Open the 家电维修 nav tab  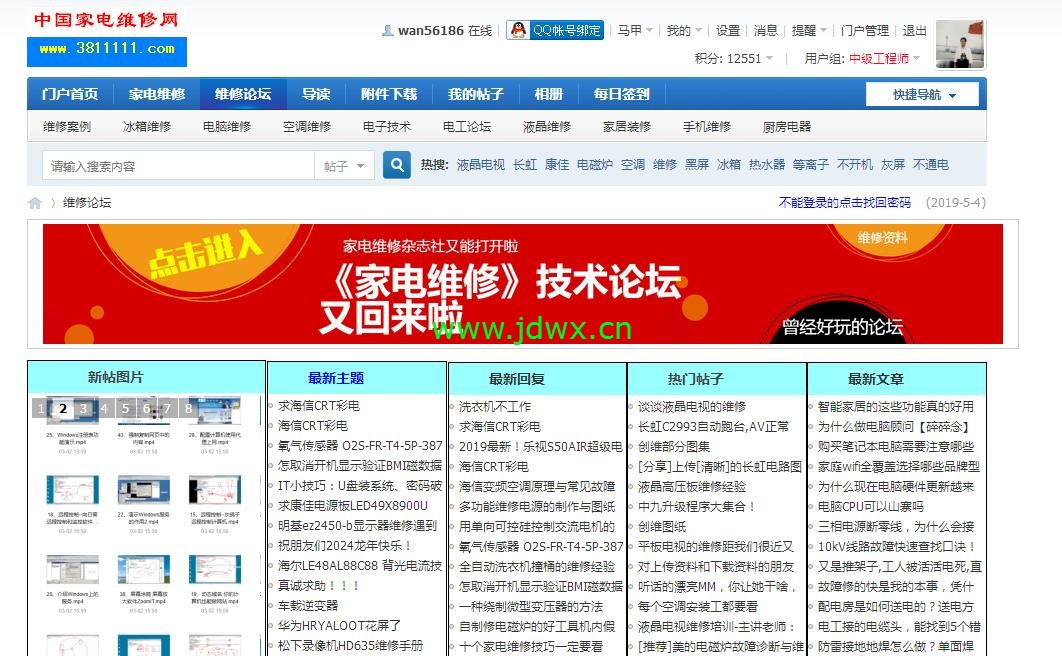[156, 94]
